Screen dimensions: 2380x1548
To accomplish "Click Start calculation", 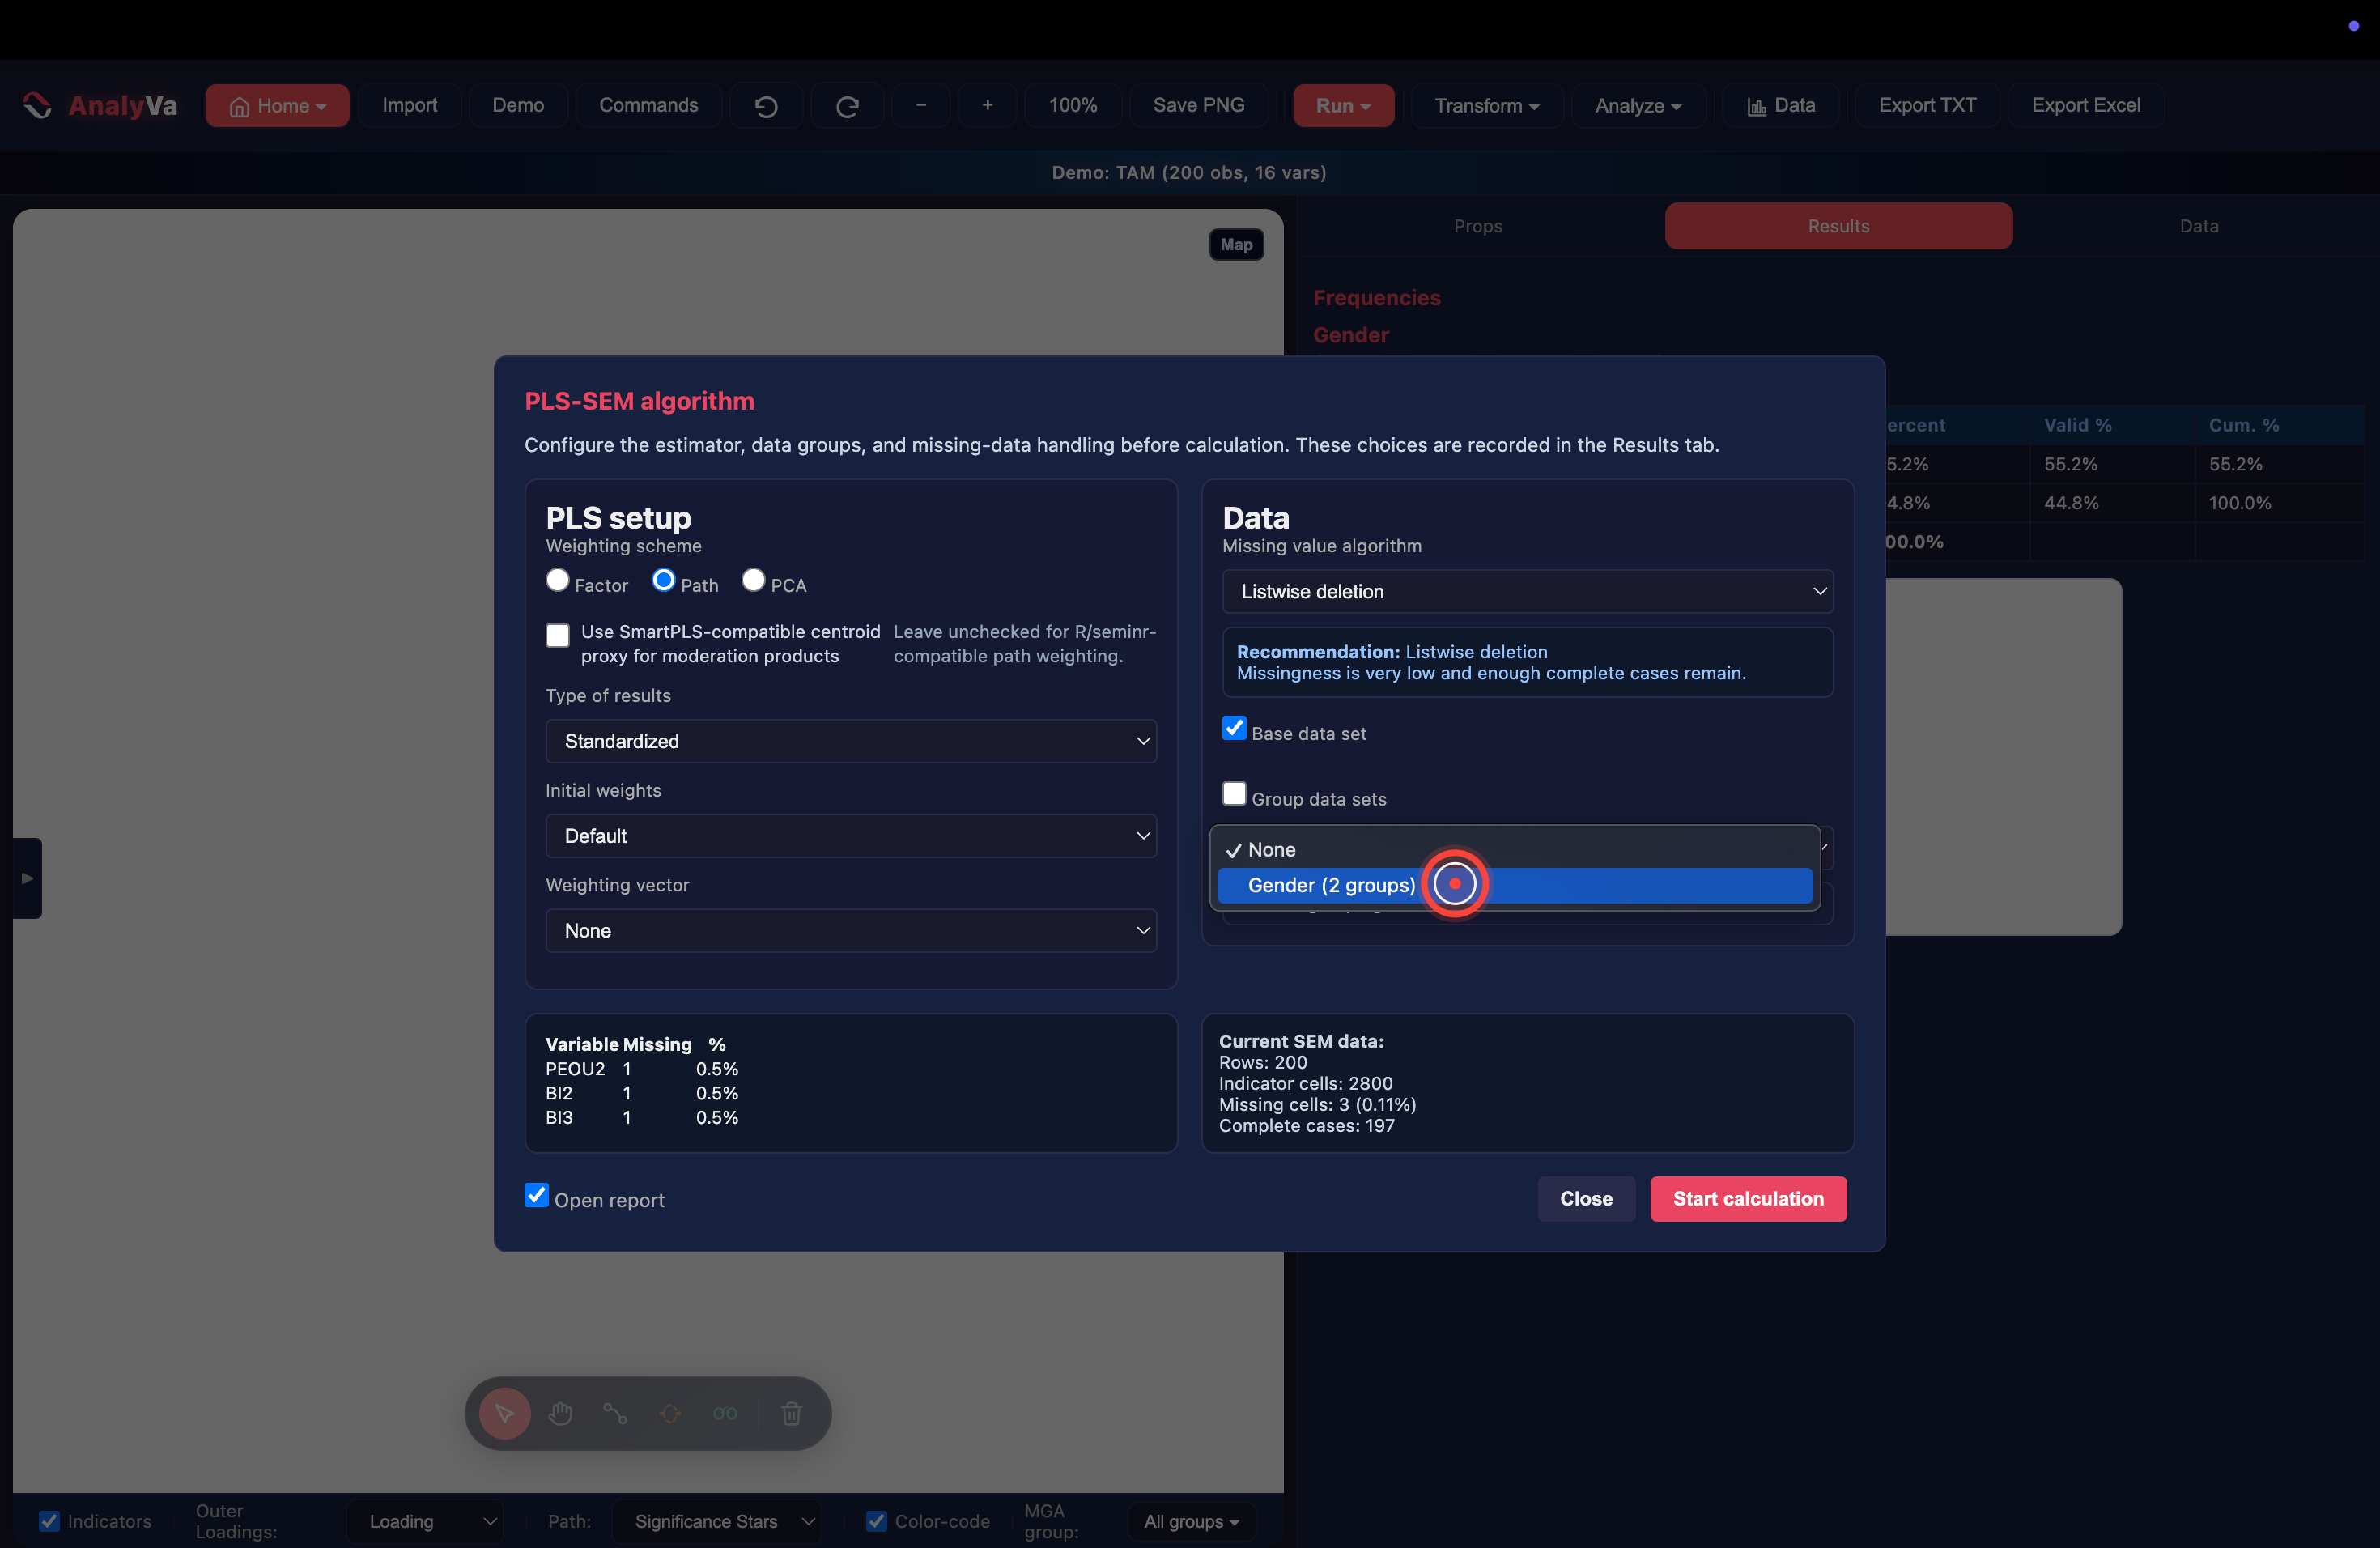I will coord(1748,1198).
